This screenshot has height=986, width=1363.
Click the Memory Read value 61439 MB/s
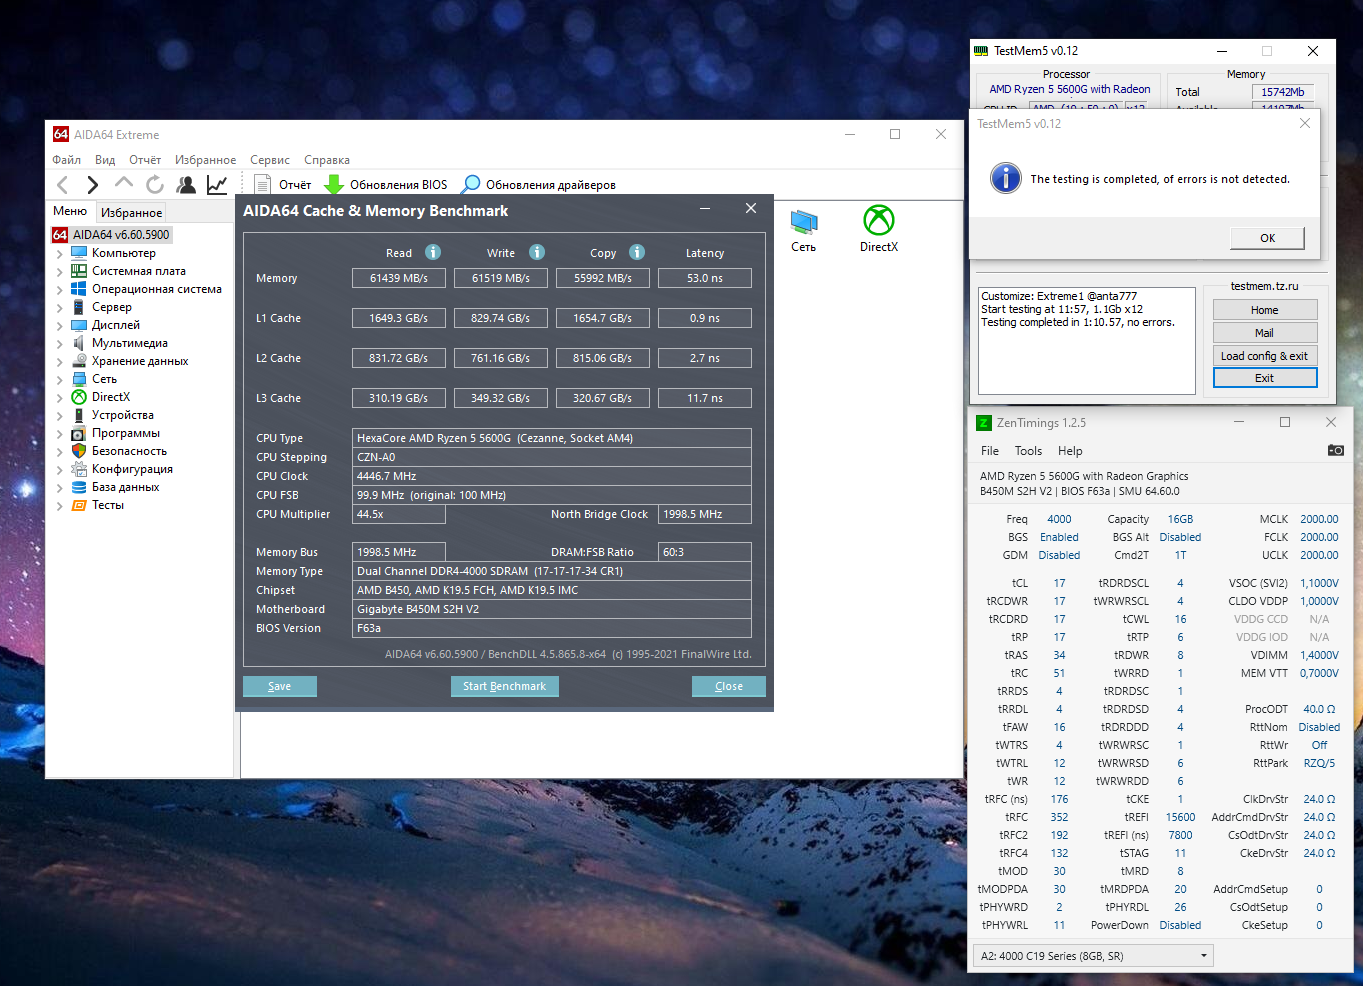(x=399, y=278)
